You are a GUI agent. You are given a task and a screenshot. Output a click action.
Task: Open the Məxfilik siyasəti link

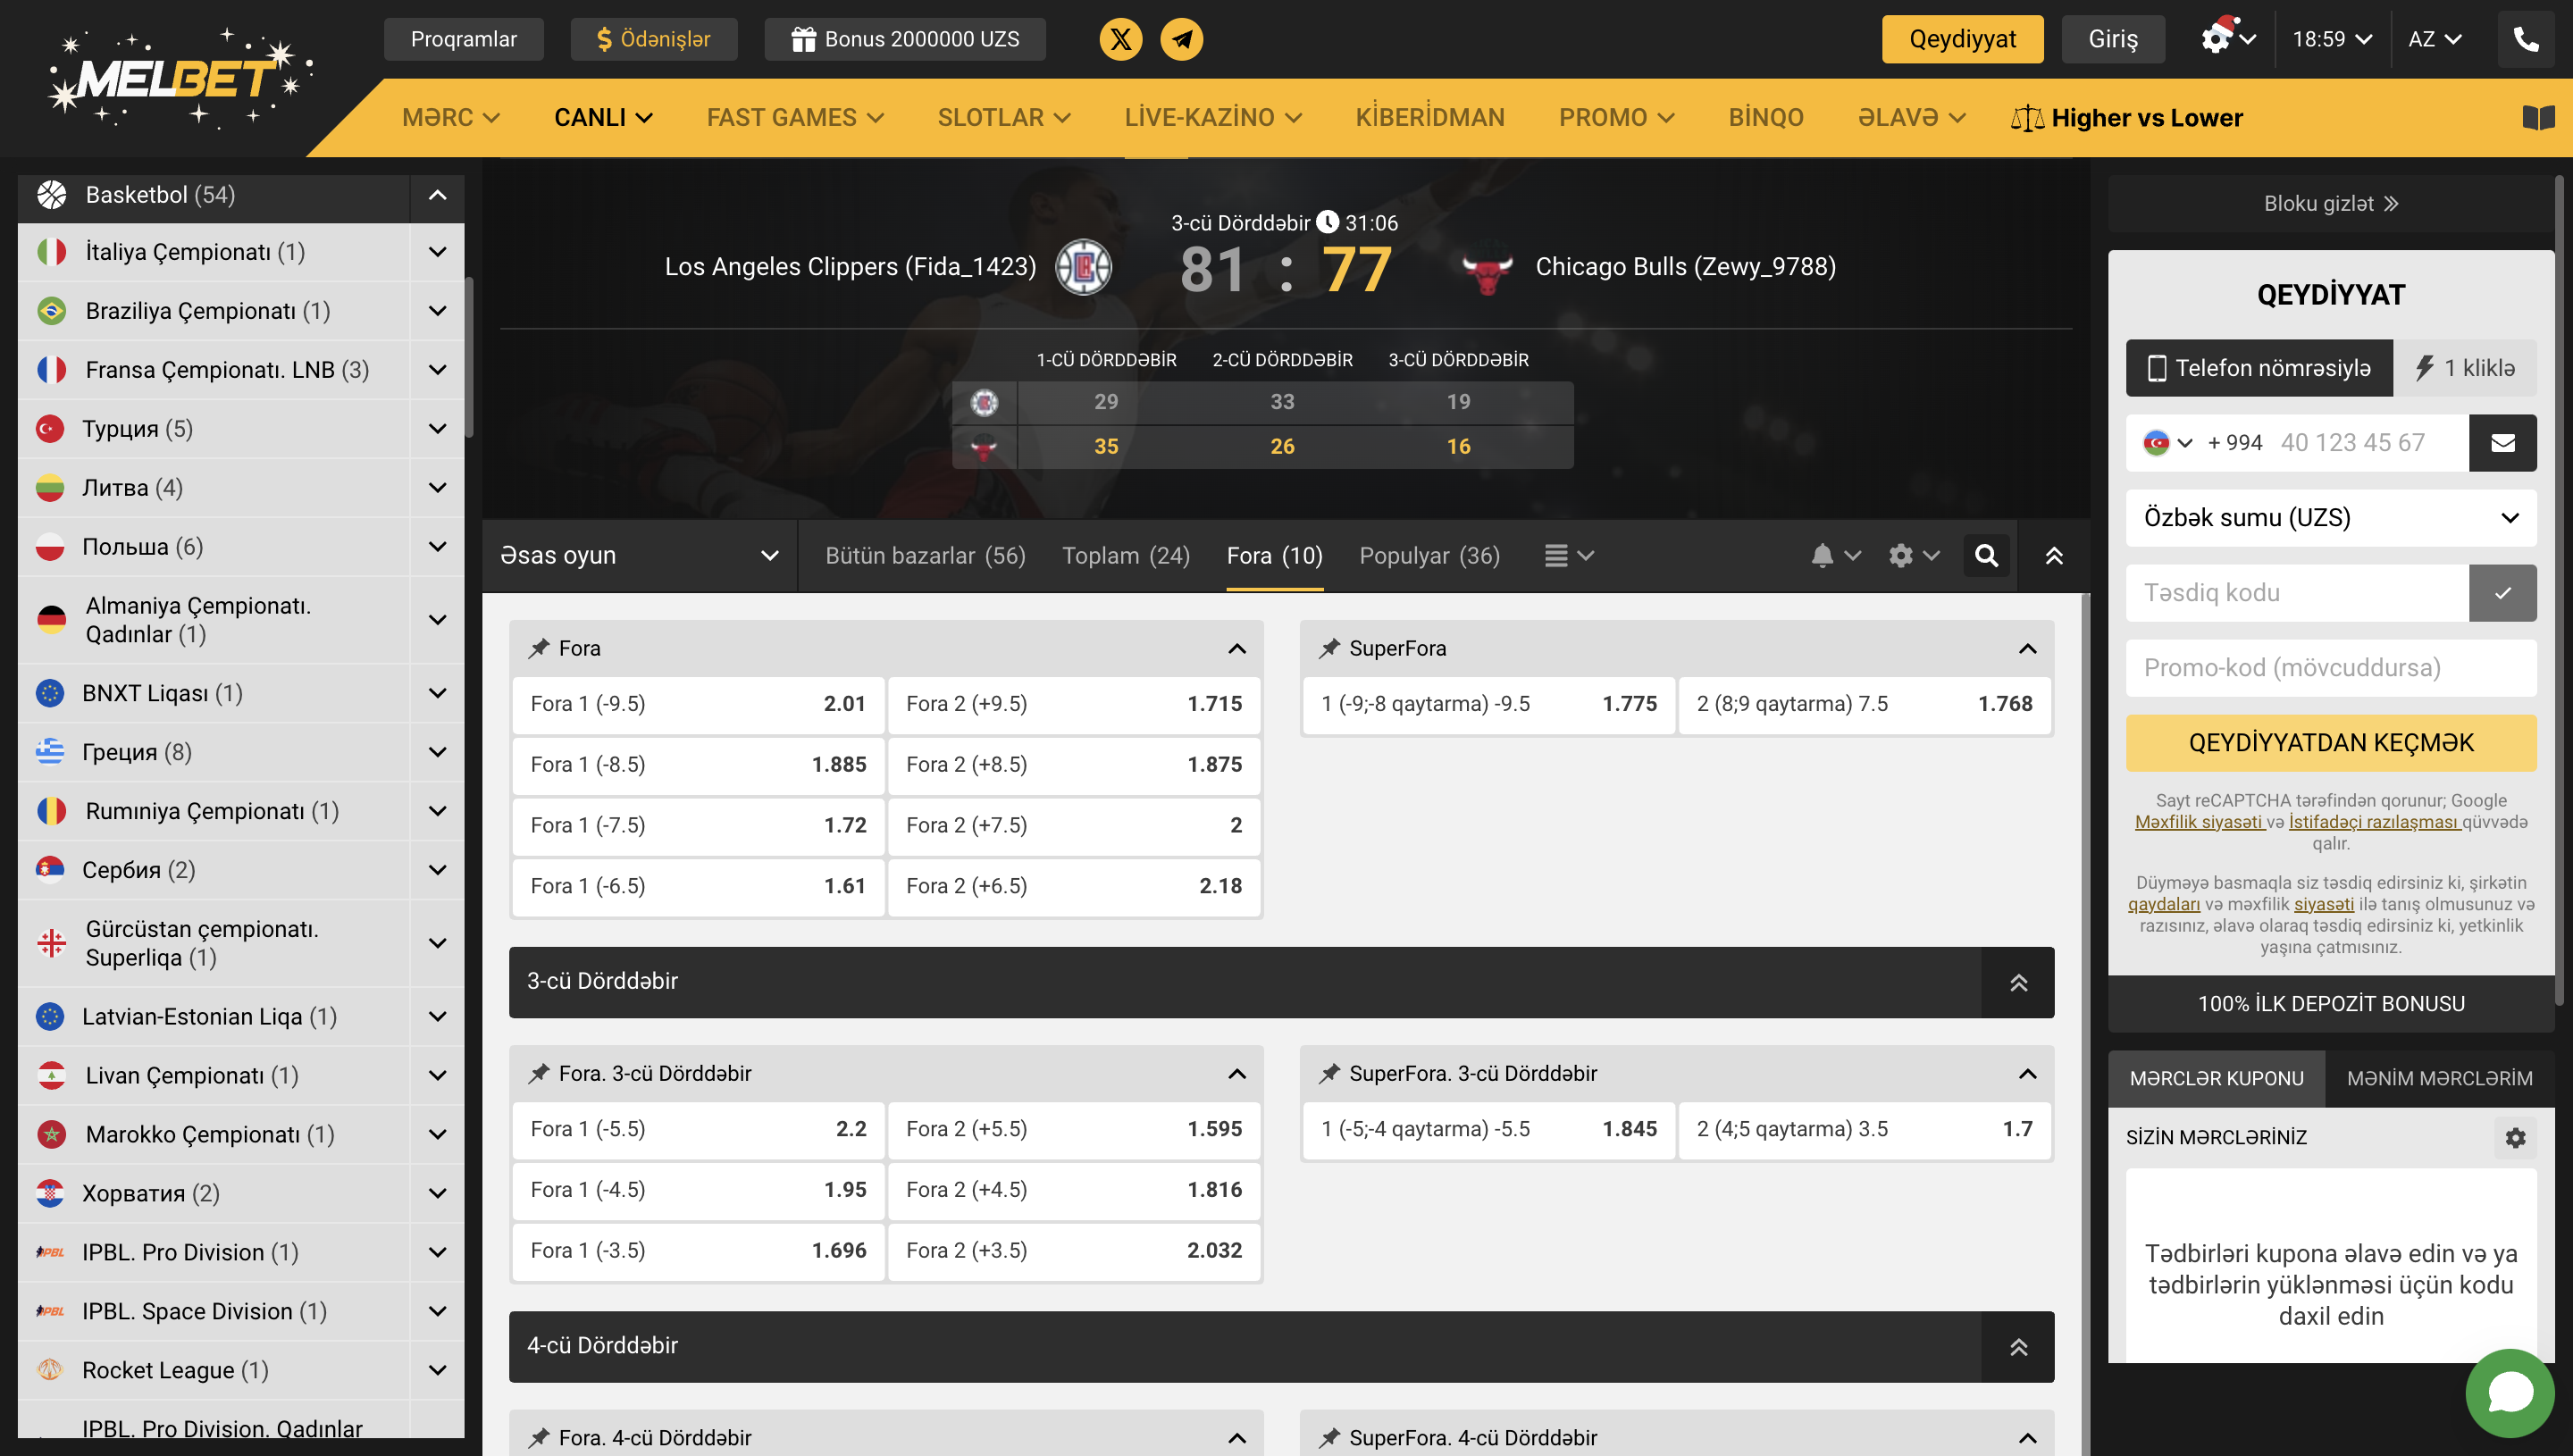[2198, 822]
